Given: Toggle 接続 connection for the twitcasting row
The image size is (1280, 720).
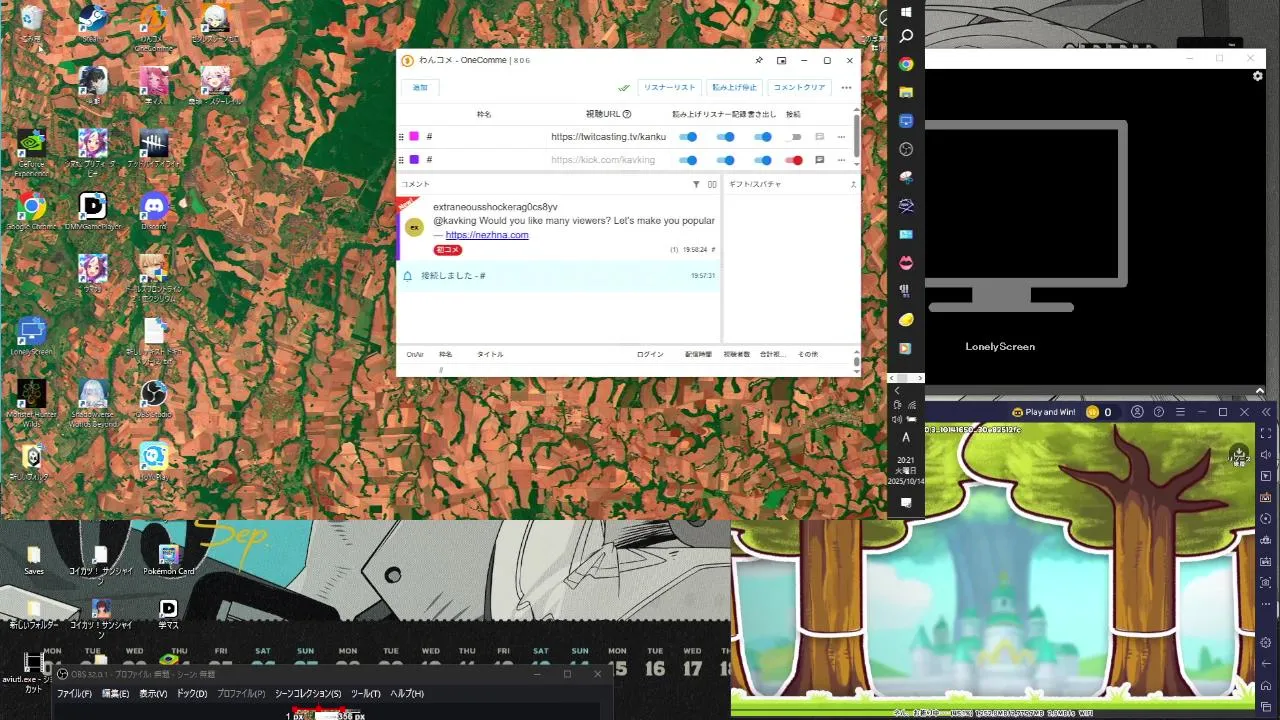Looking at the screenshot, I should [794, 137].
